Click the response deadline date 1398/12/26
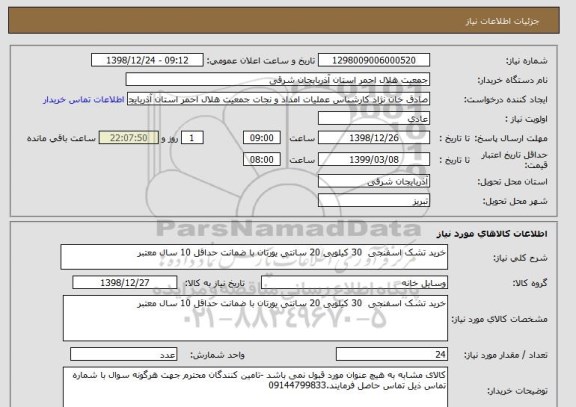576x407 pixels. tap(374, 138)
